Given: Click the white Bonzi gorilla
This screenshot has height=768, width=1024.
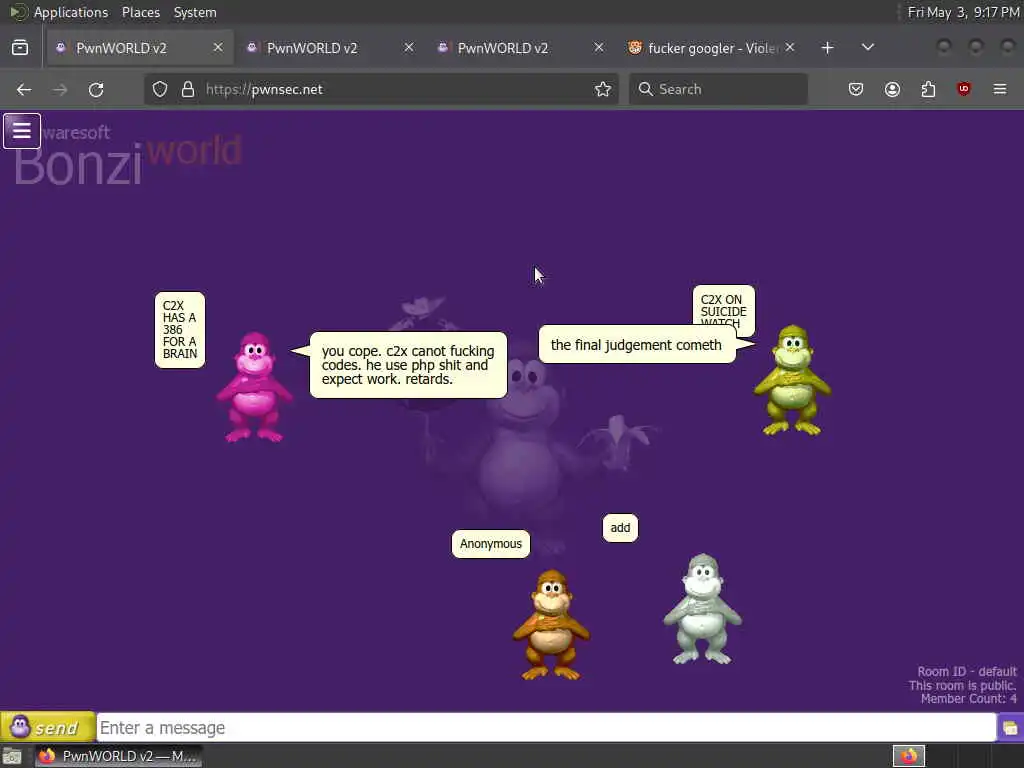Looking at the screenshot, I should pyautogui.click(x=703, y=609).
